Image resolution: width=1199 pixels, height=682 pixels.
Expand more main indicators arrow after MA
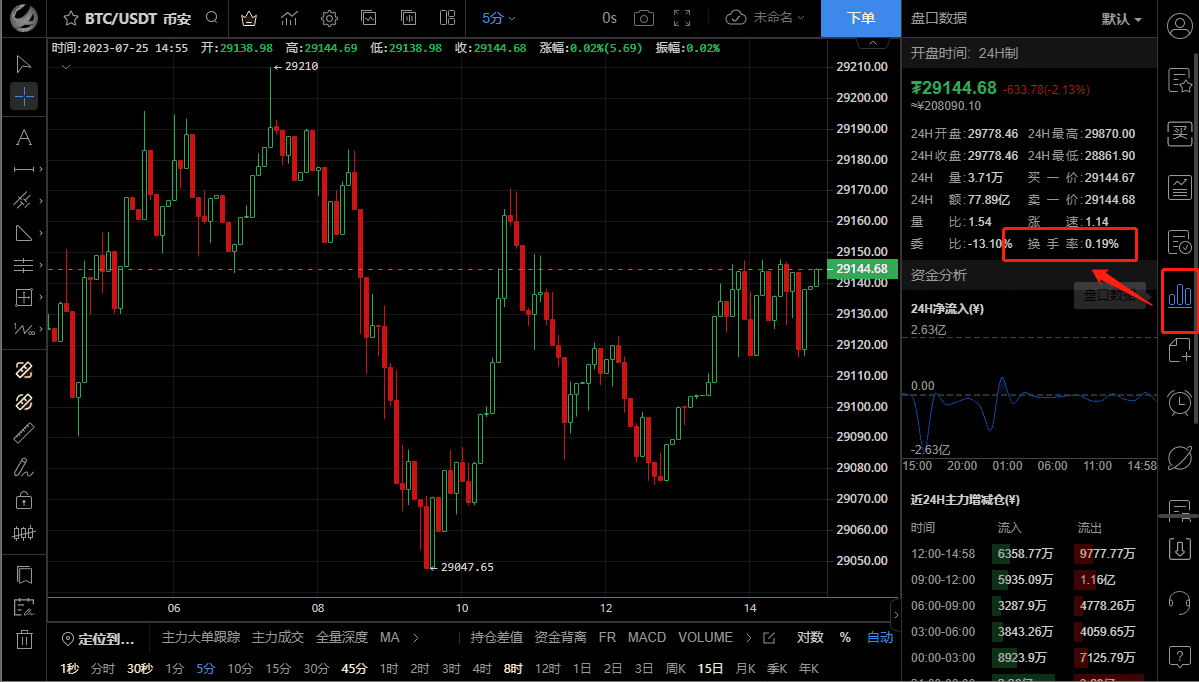click(x=416, y=638)
